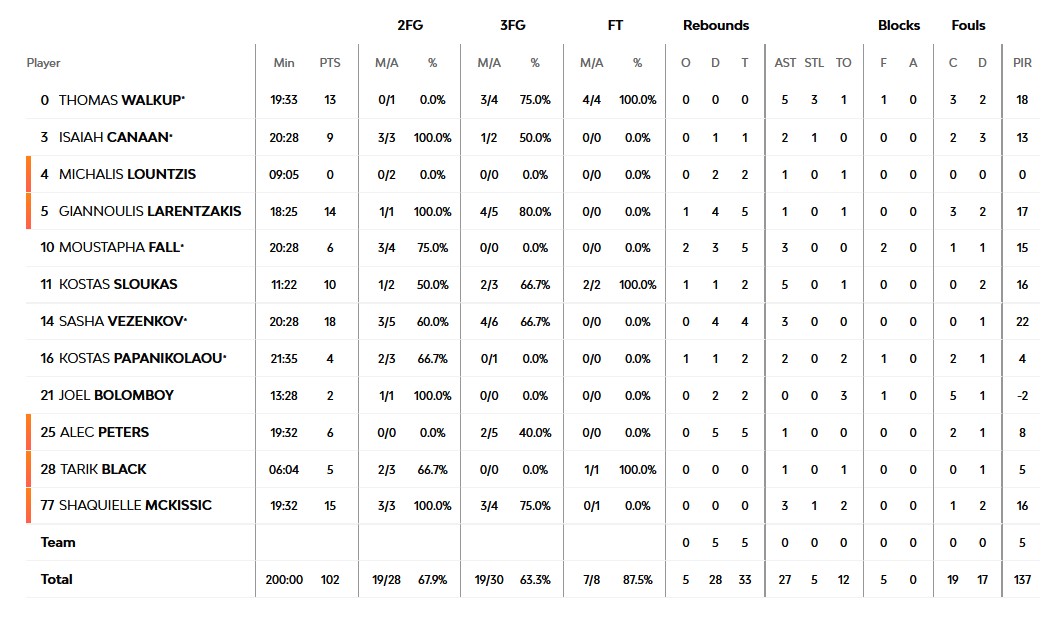Open Thomas Walkup's player profile link
Viewport: 1061px width, 622px height.
coord(121,100)
